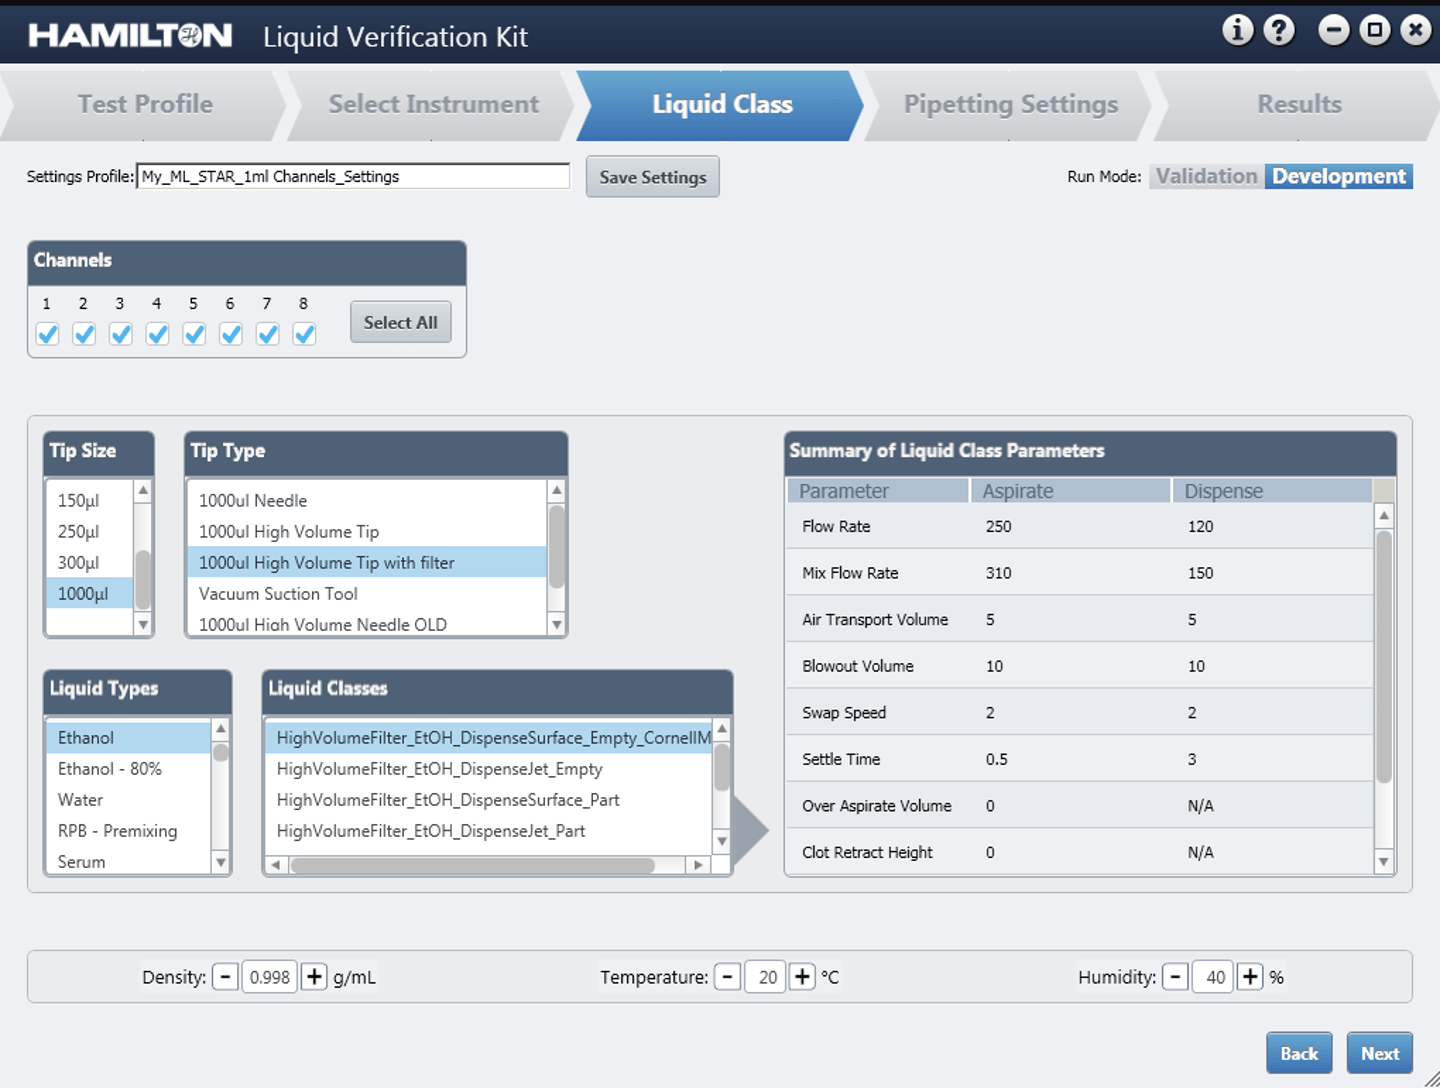
Task: Select 1000ul High Volume Tip
Action: [367, 531]
